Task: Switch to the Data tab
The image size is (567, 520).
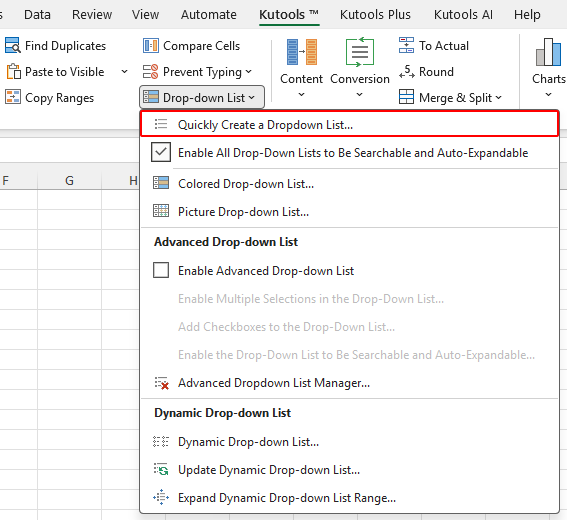Action: pos(37,14)
